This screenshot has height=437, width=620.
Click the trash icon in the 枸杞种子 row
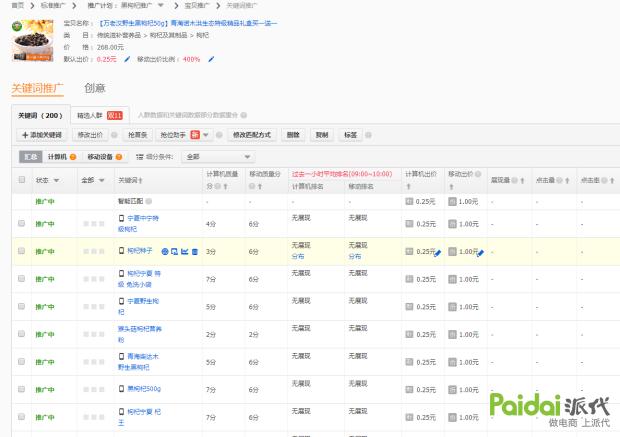195,252
